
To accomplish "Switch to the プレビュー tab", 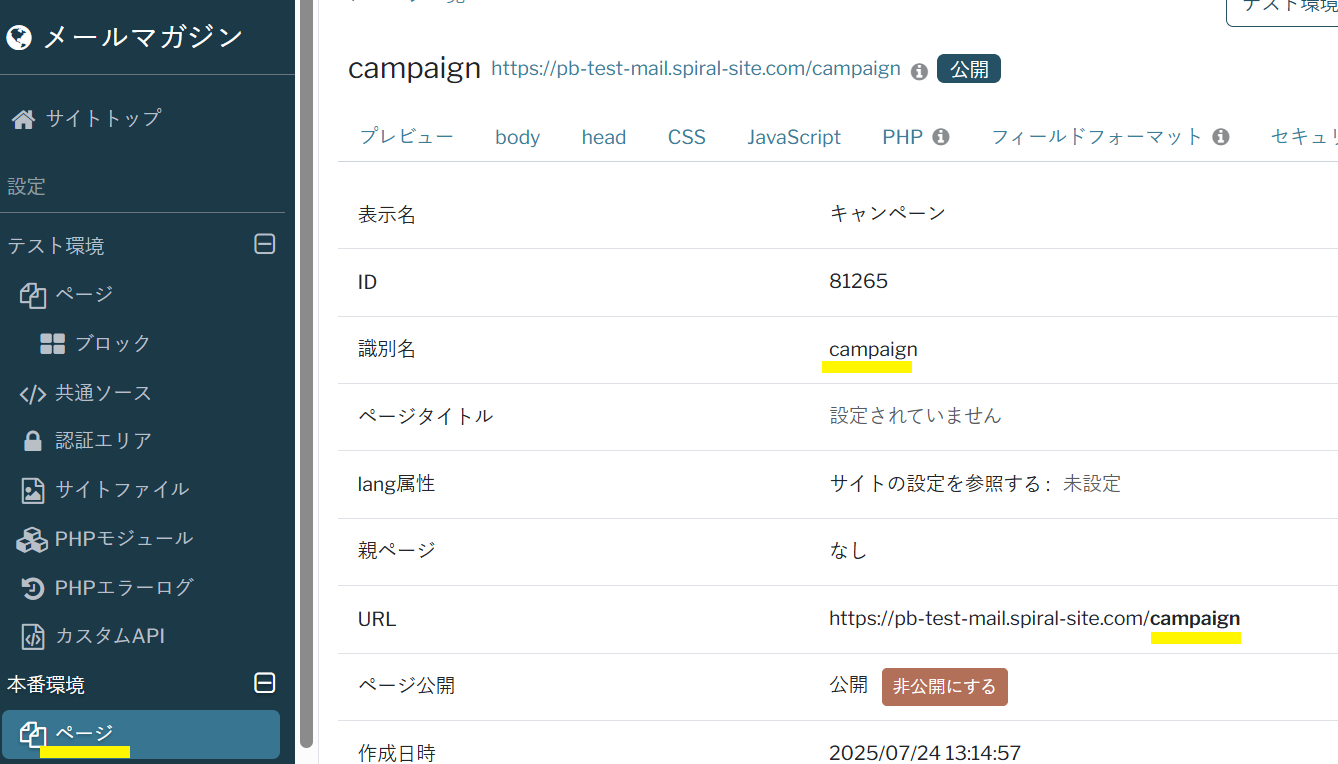I will (406, 137).
